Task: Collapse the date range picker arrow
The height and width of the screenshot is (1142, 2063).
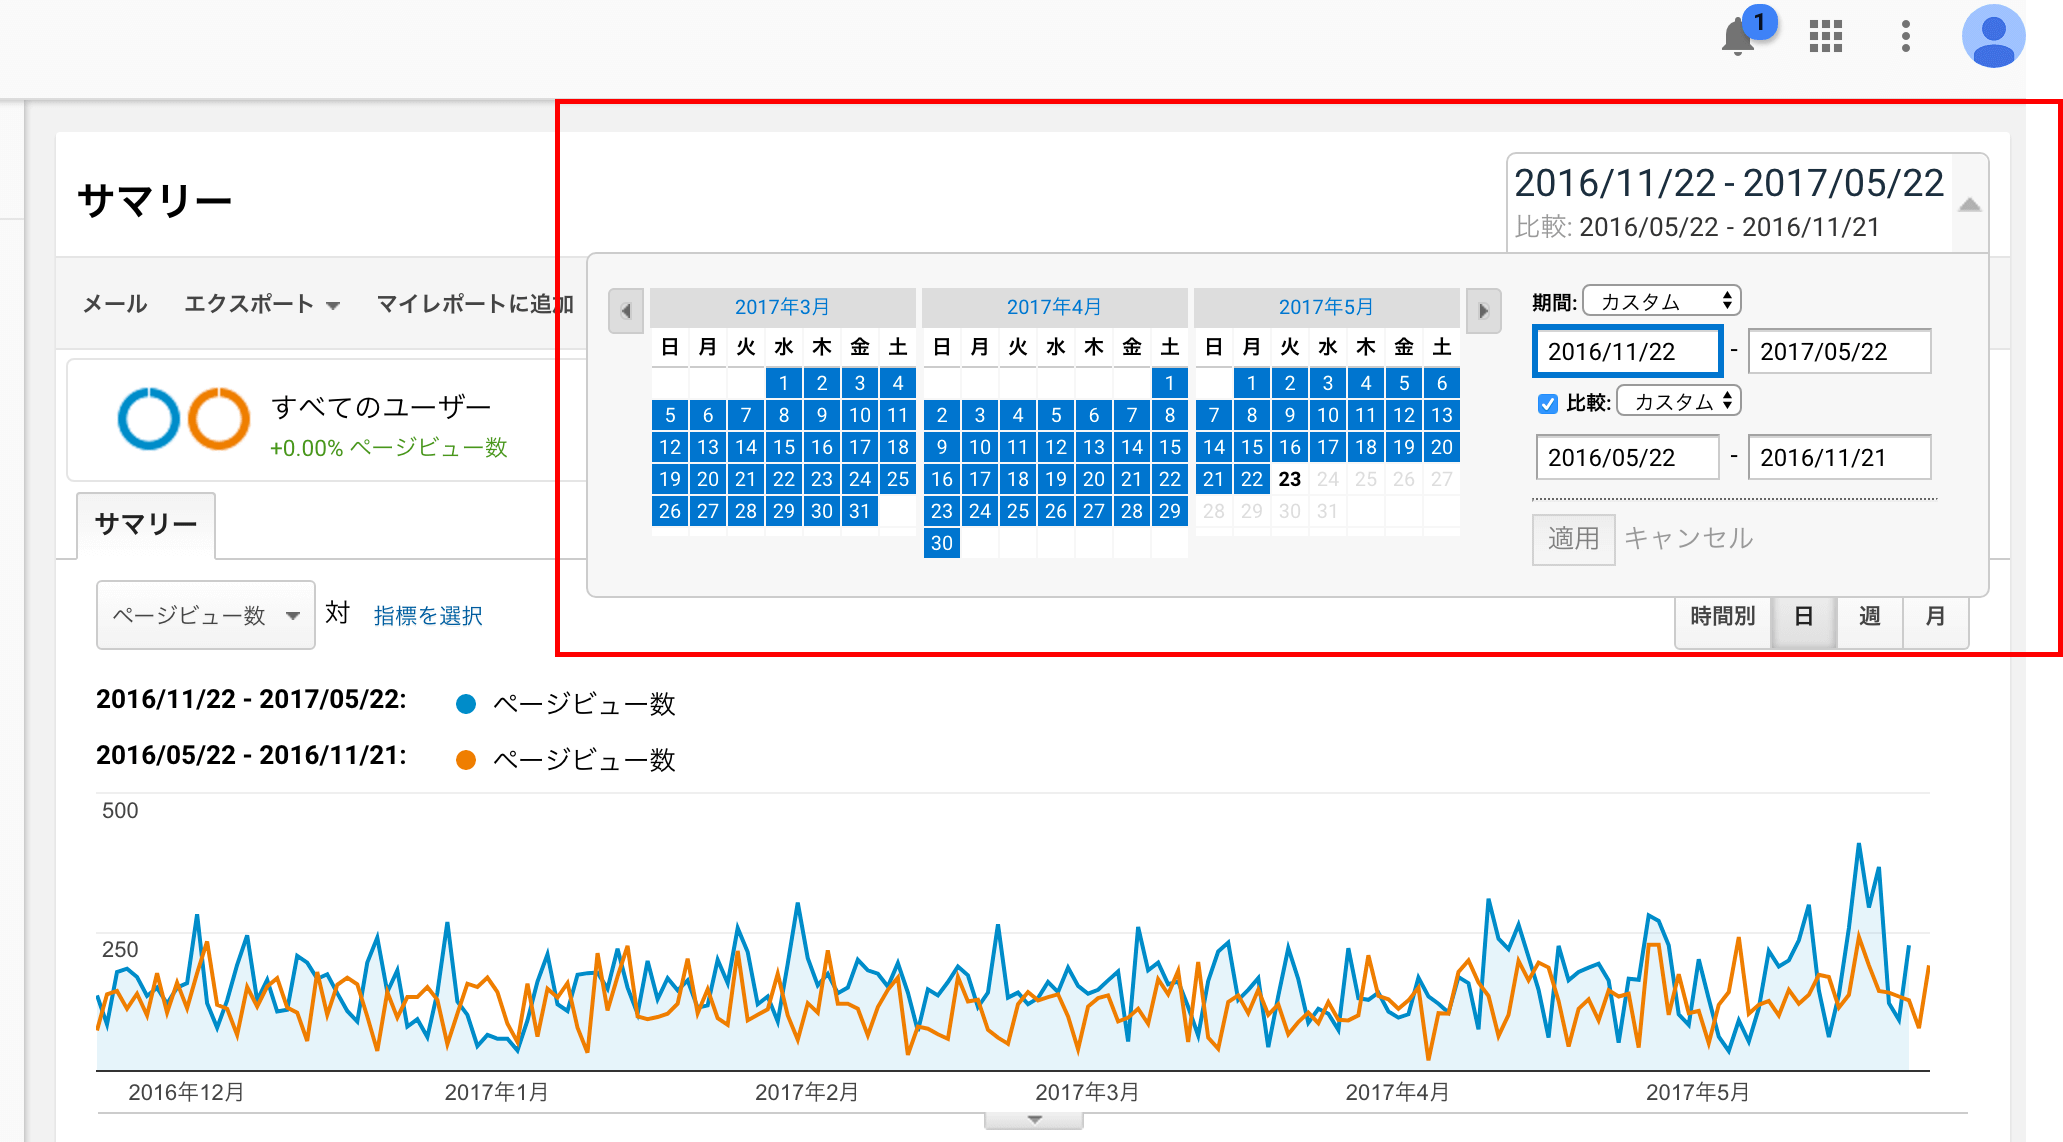Action: [x=1970, y=205]
